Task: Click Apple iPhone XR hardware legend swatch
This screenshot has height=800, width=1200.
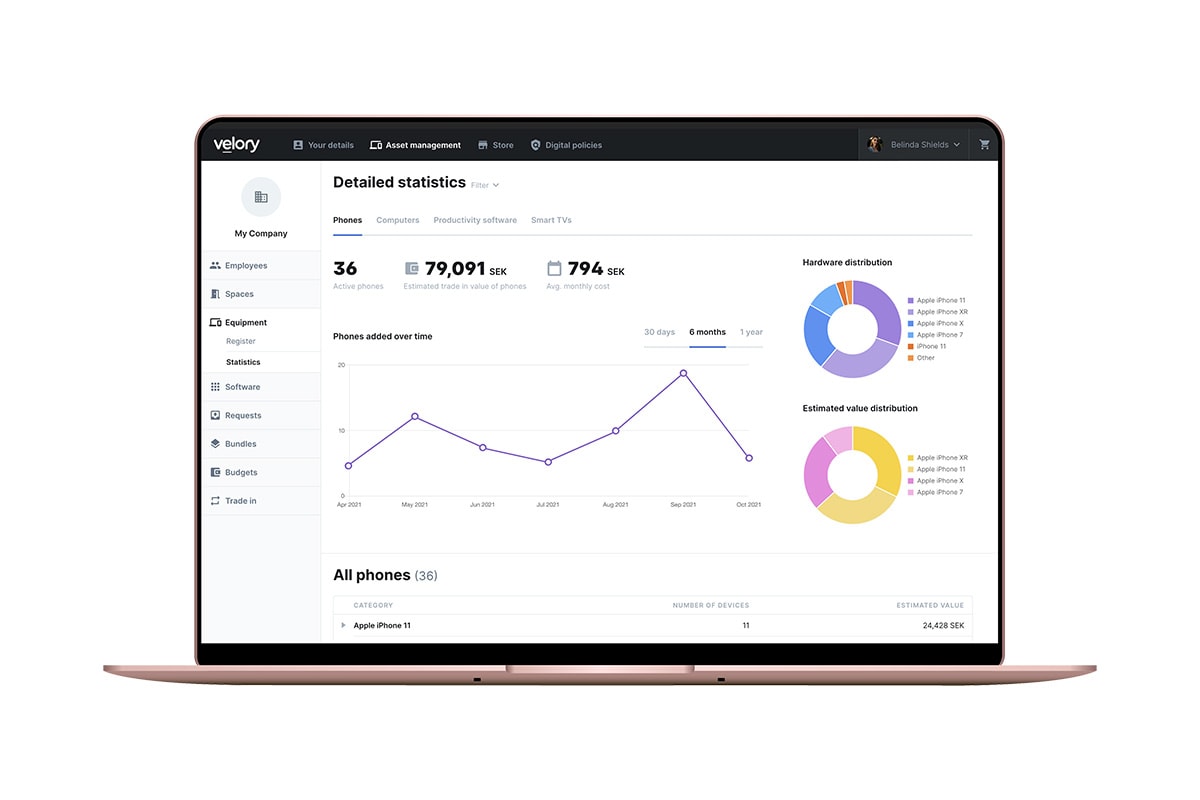Action: click(x=910, y=312)
